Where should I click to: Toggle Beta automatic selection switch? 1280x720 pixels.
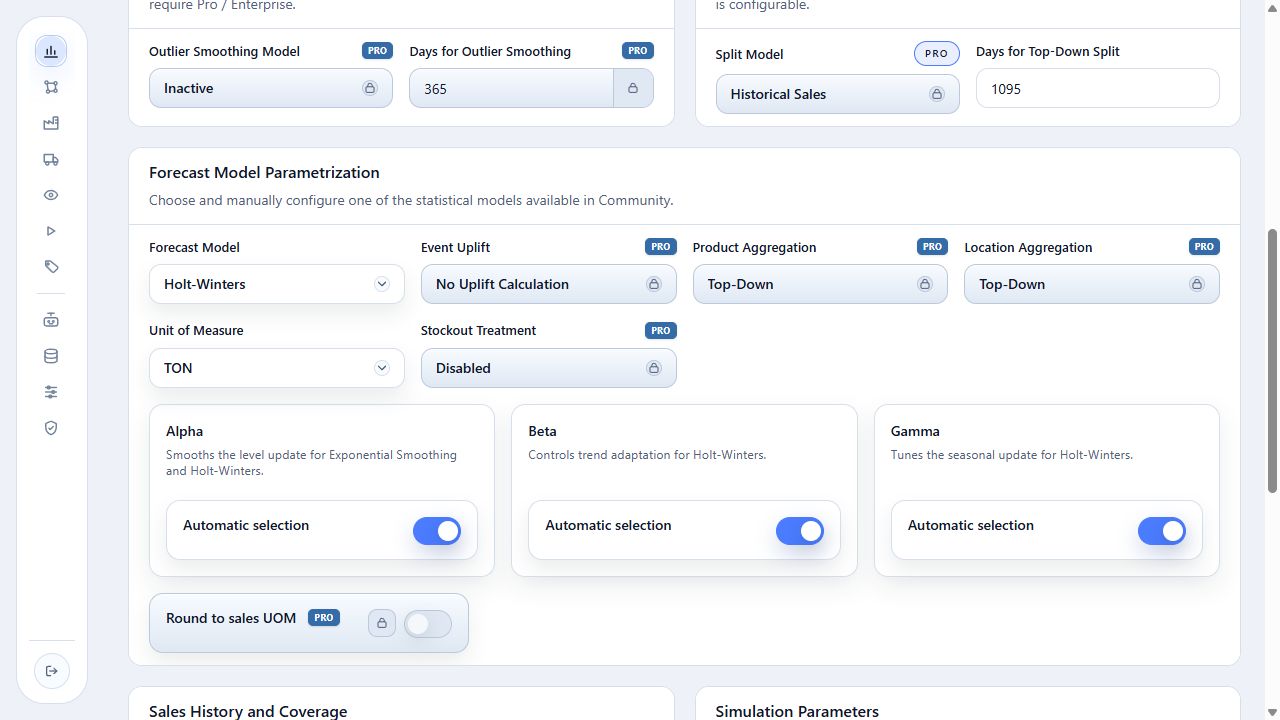800,531
